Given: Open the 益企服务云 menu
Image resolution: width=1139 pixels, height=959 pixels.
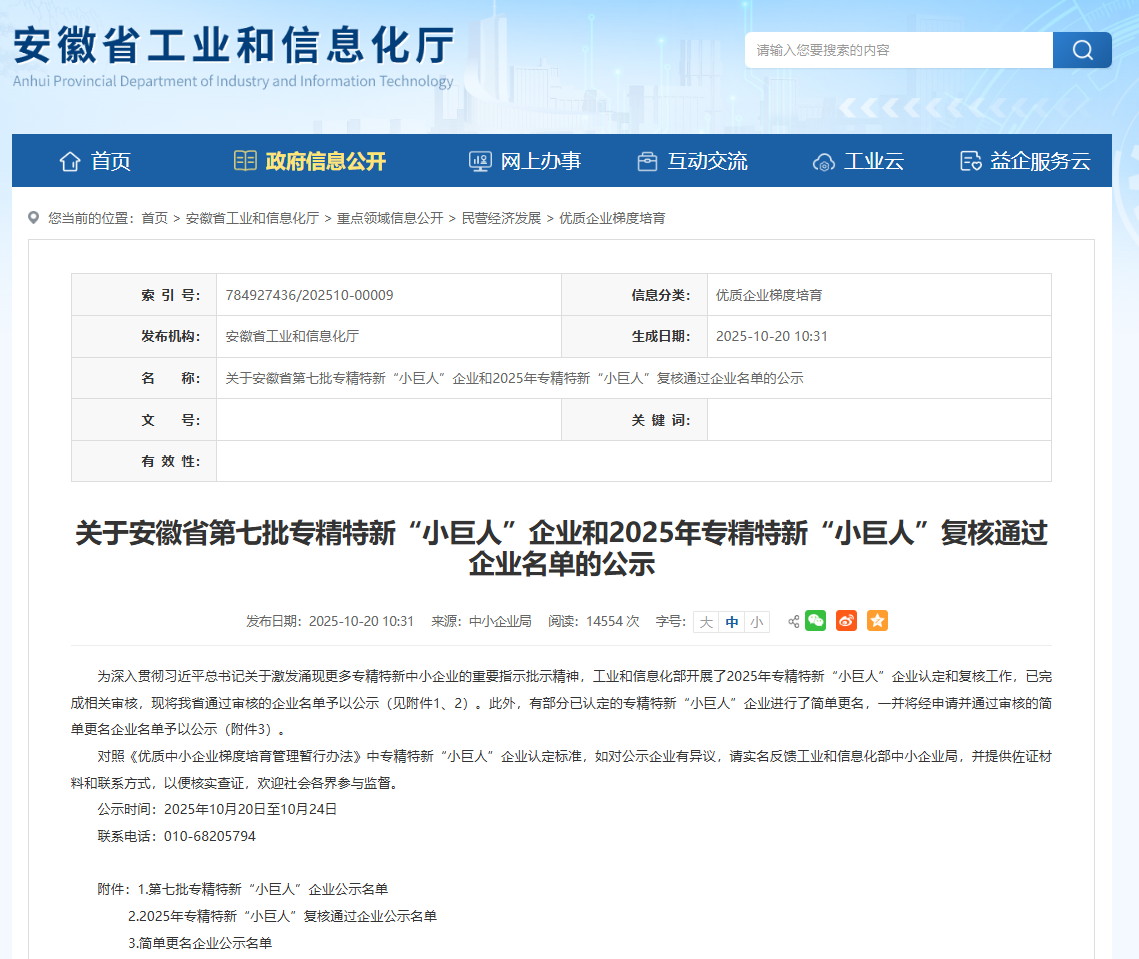Looking at the screenshot, I should (1025, 161).
